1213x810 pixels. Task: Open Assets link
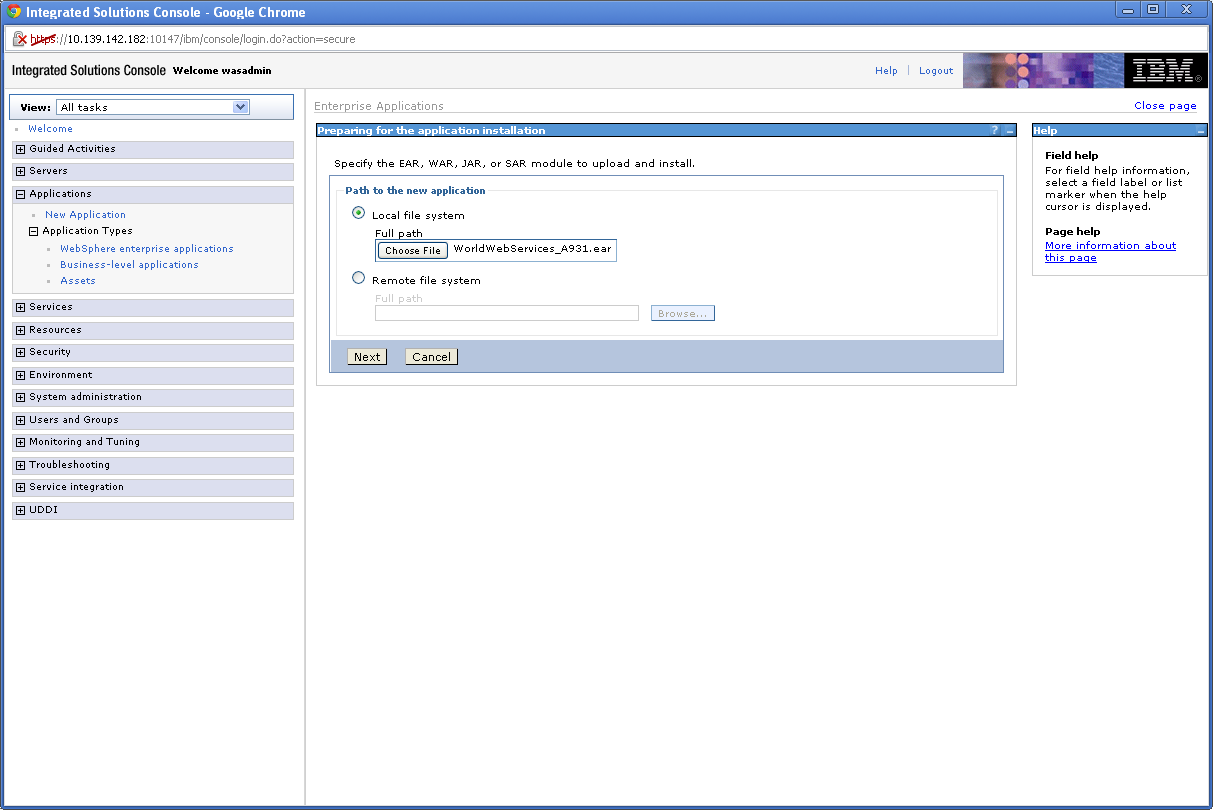click(78, 281)
